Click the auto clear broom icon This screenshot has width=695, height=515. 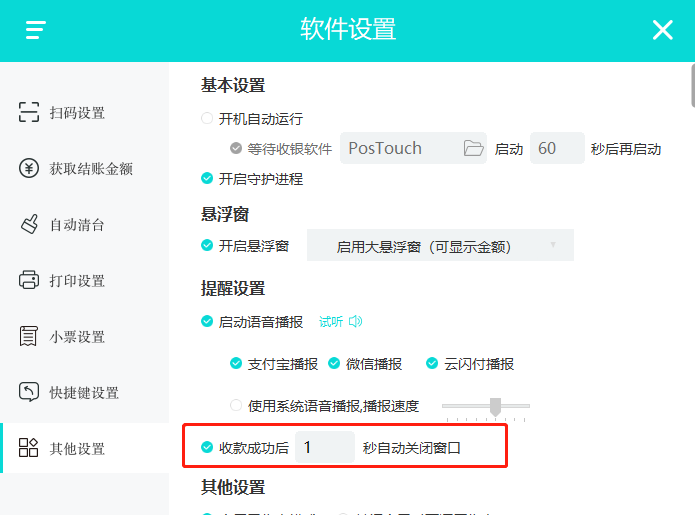pyautogui.click(x=29, y=225)
